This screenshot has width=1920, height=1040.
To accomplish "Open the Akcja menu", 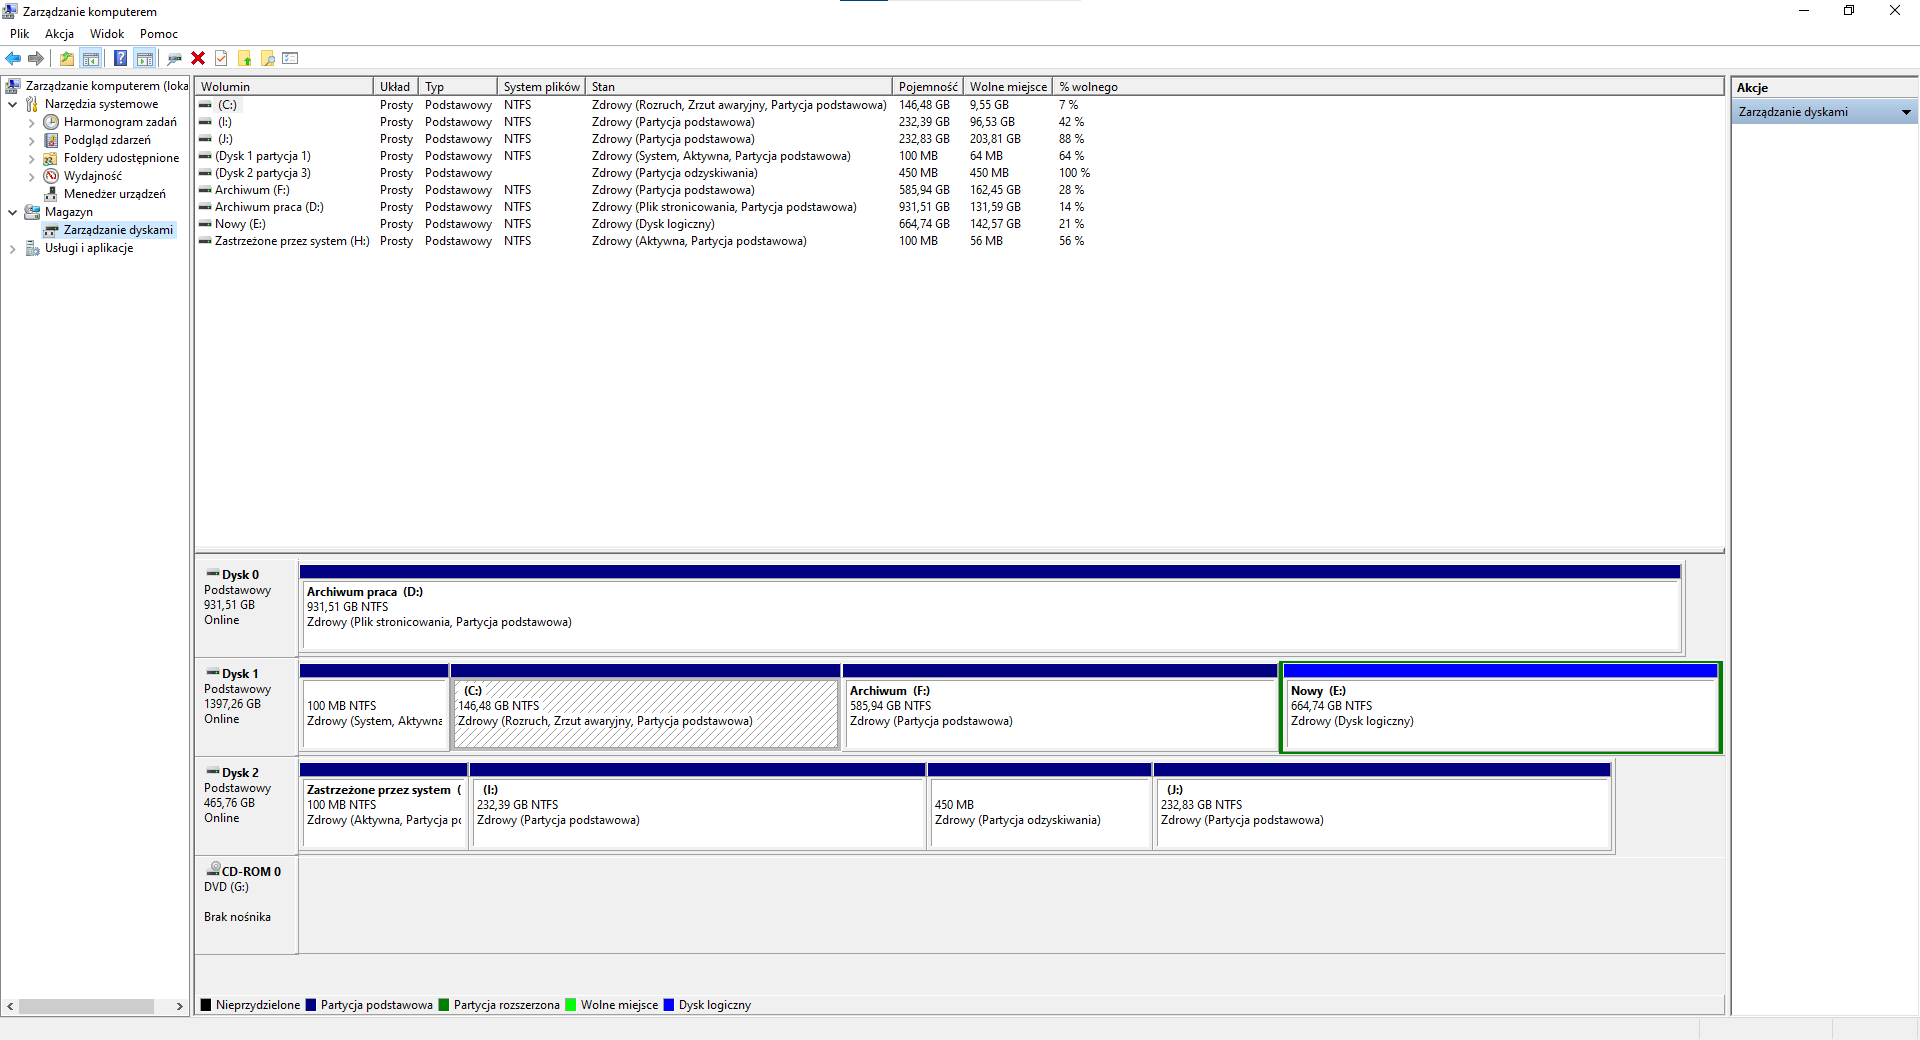I will [60, 34].
